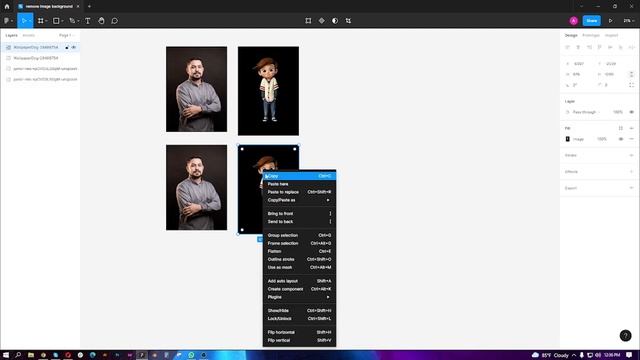The width and height of the screenshot is (640, 360).
Task: Remove the Image fill with minus icon
Action: pyautogui.click(x=631, y=139)
